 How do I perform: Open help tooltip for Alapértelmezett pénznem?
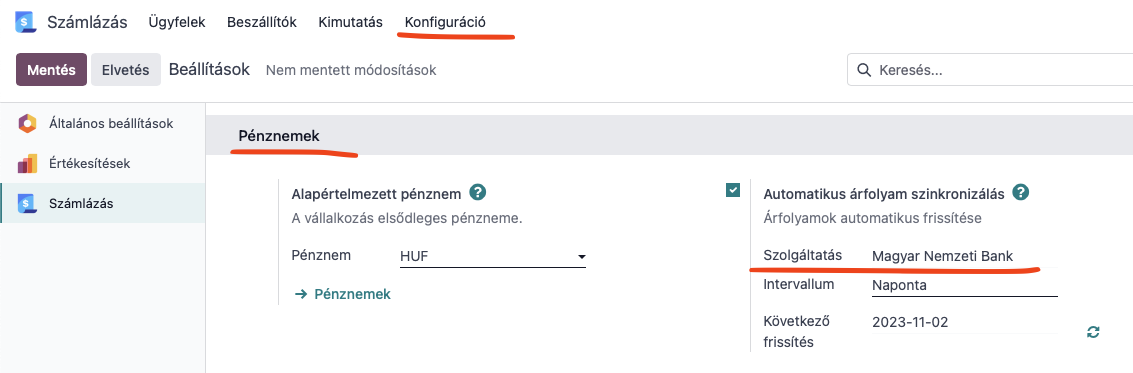(477, 193)
